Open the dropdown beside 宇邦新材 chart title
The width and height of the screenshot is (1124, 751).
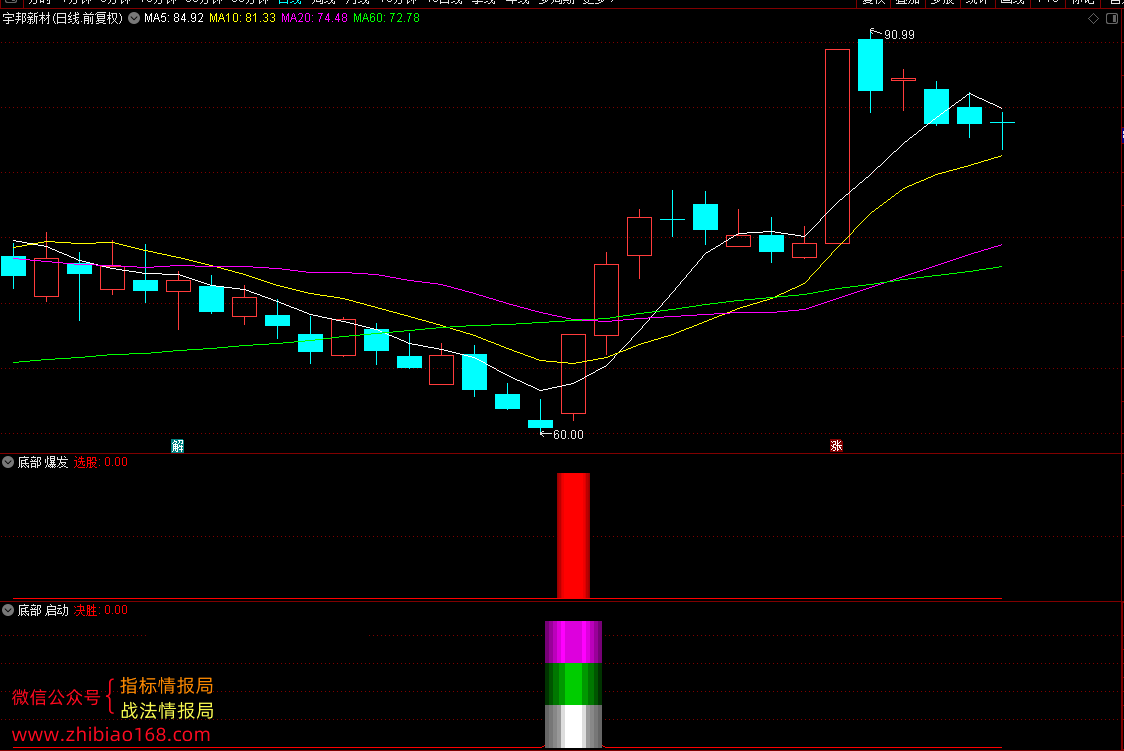pyautogui.click(x=134, y=18)
